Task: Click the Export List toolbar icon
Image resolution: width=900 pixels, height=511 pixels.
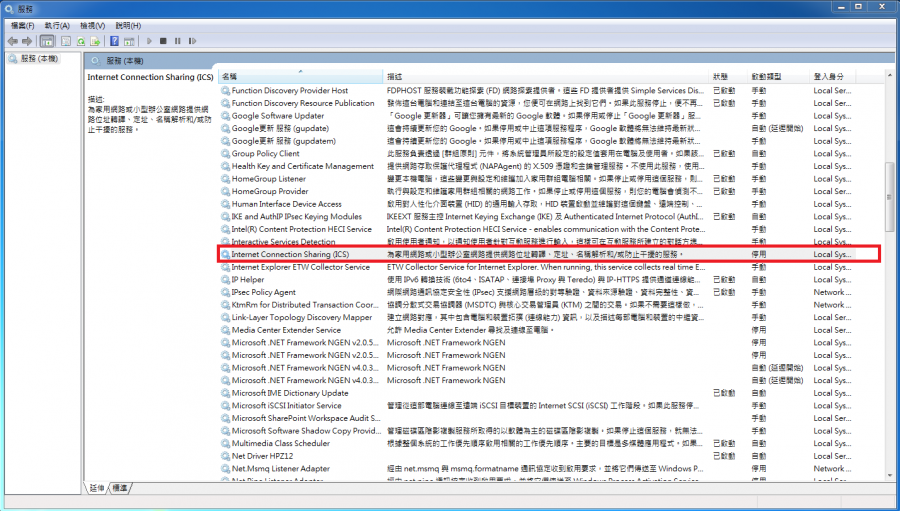Action: [x=98, y=41]
